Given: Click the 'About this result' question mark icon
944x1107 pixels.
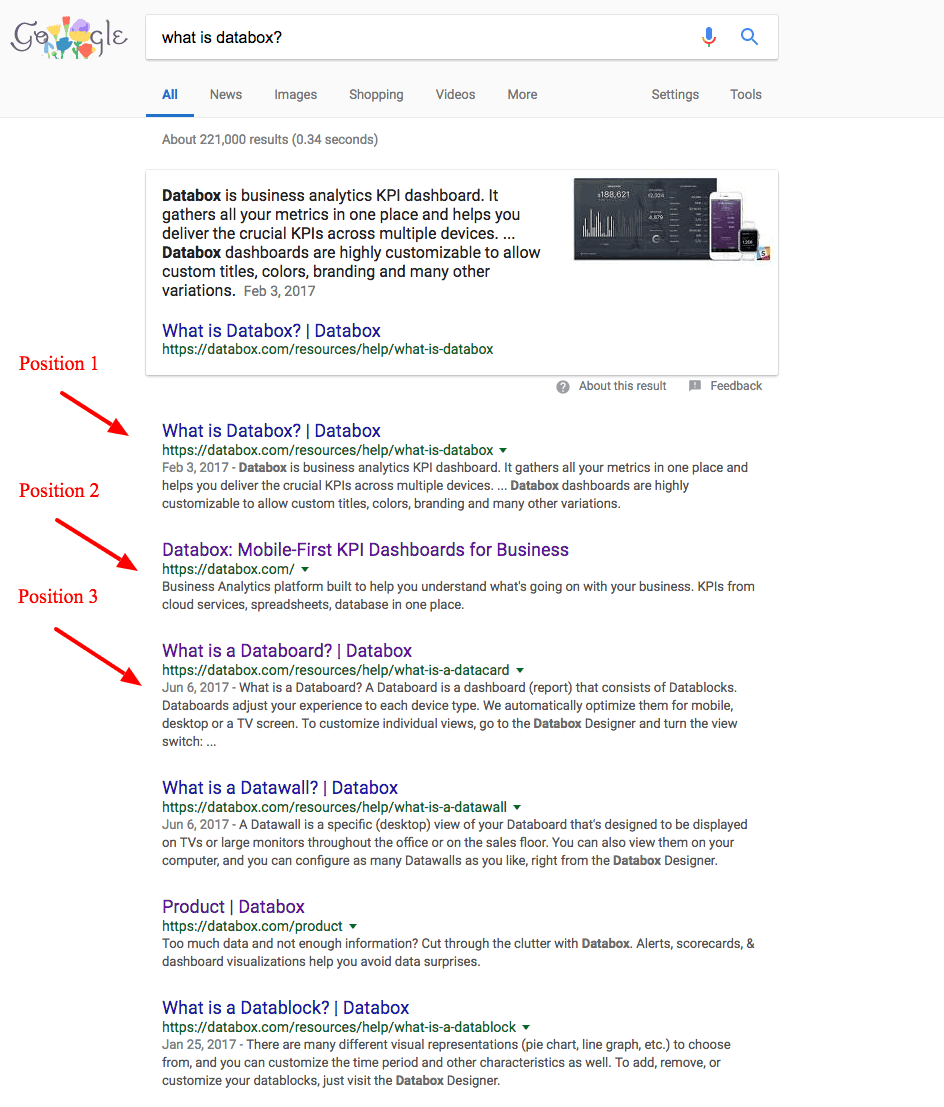Looking at the screenshot, I should pos(563,385).
